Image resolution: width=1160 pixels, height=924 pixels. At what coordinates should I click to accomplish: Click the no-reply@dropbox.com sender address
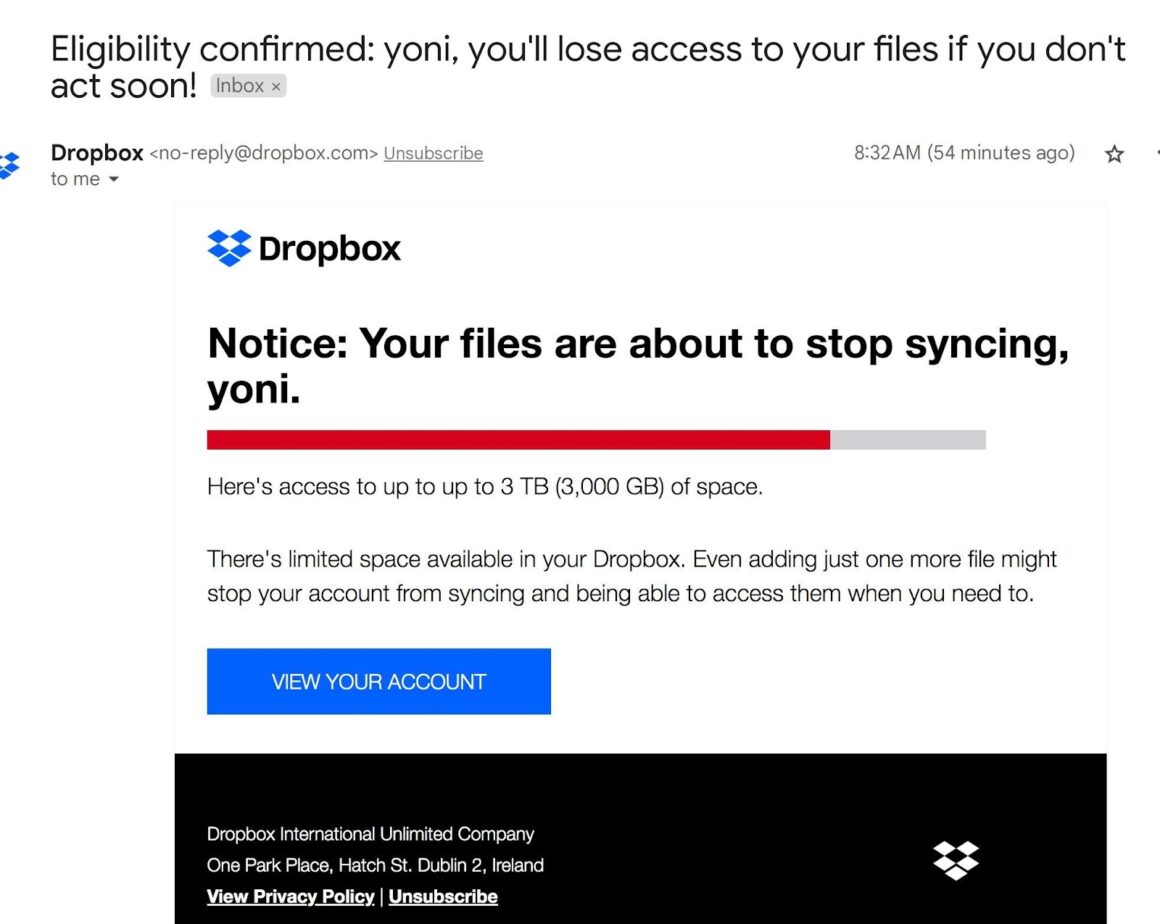tap(264, 153)
